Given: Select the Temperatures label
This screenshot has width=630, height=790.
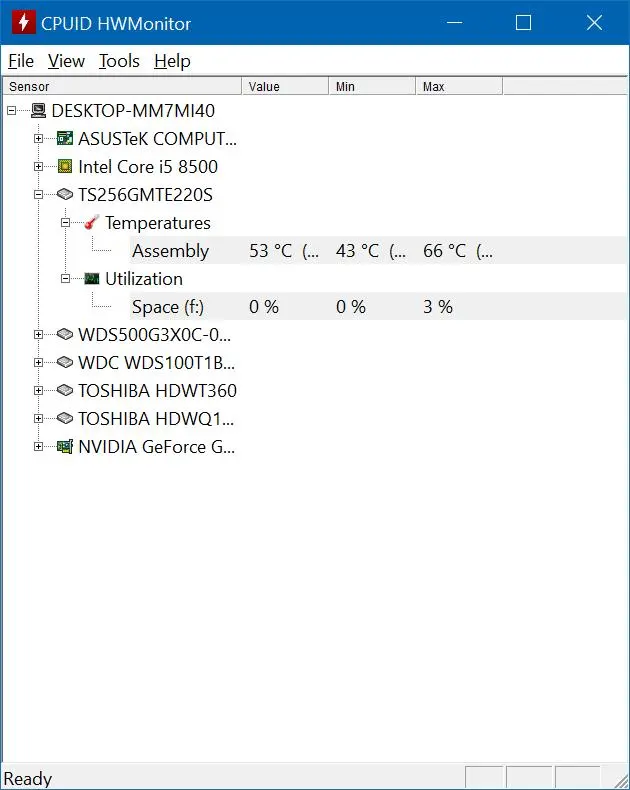Looking at the screenshot, I should 158,223.
